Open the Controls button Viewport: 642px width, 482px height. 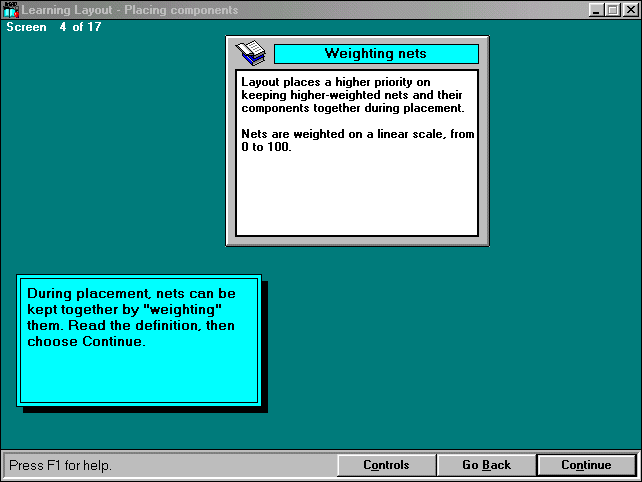pyautogui.click(x=386, y=465)
